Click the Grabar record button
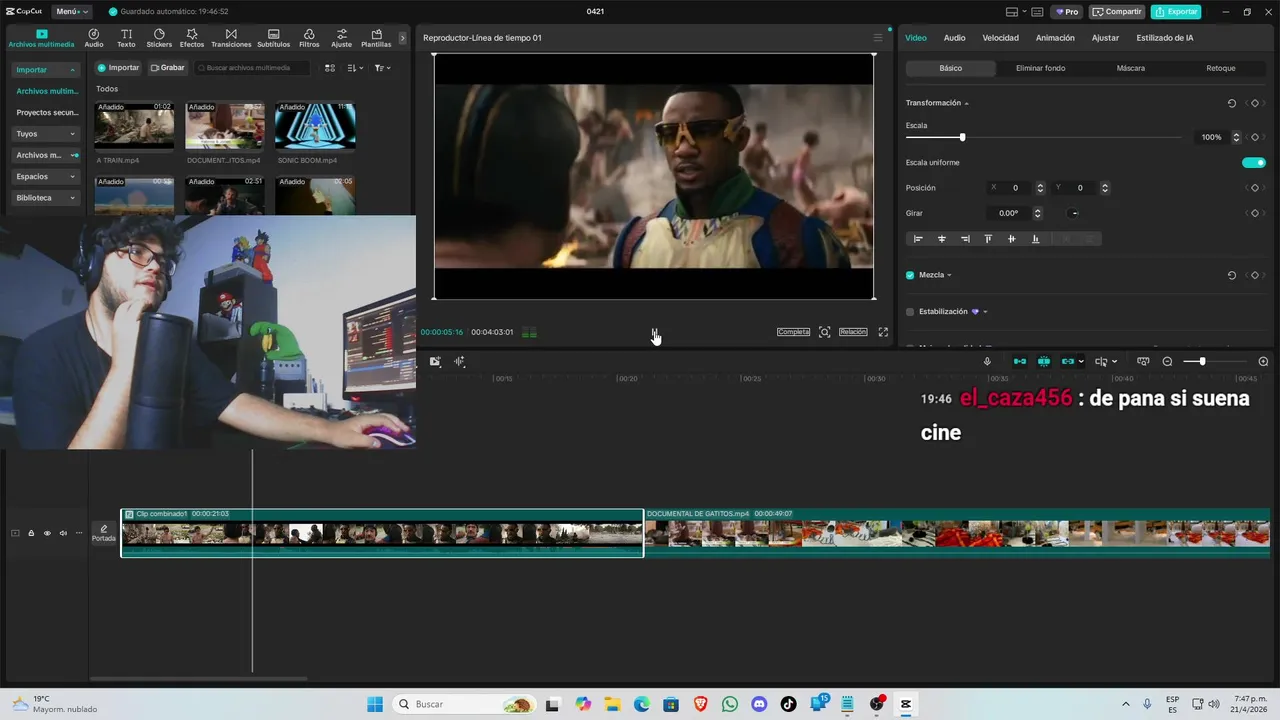Viewport: 1280px width, 720px height. pyautogui.click(x=168, y=68)
